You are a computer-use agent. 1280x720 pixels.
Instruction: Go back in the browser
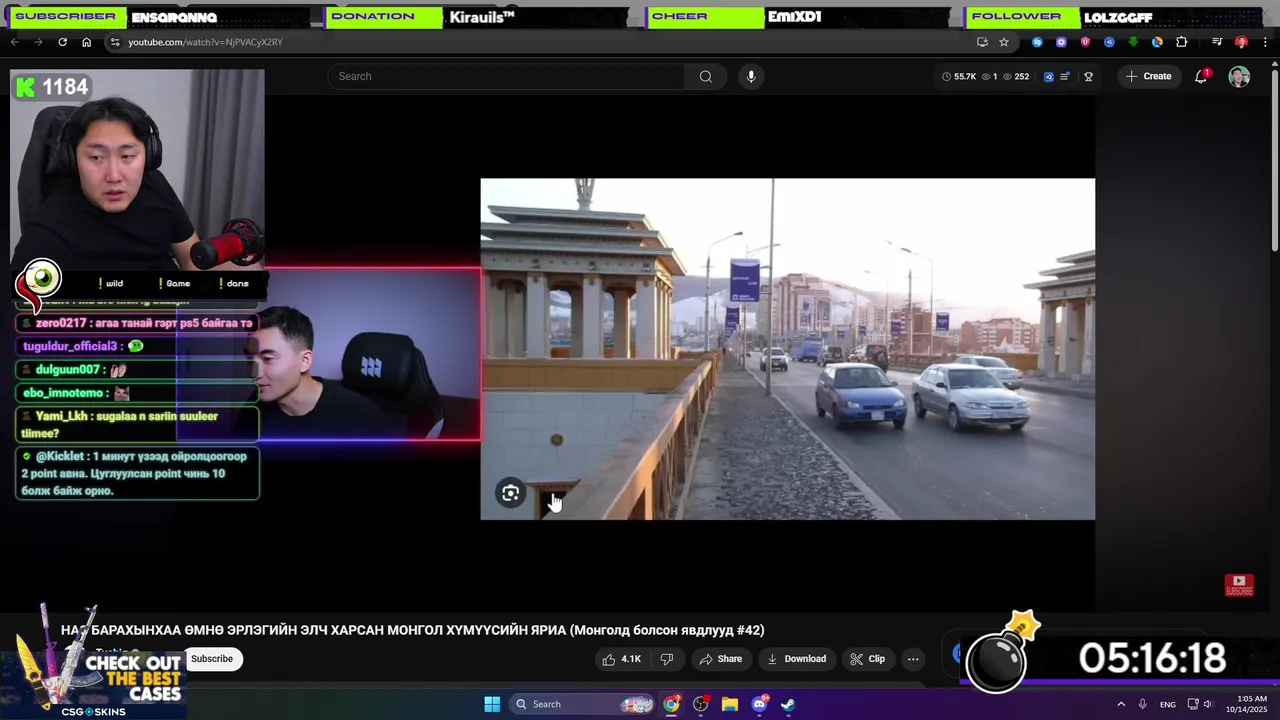[x=14, y=42]
